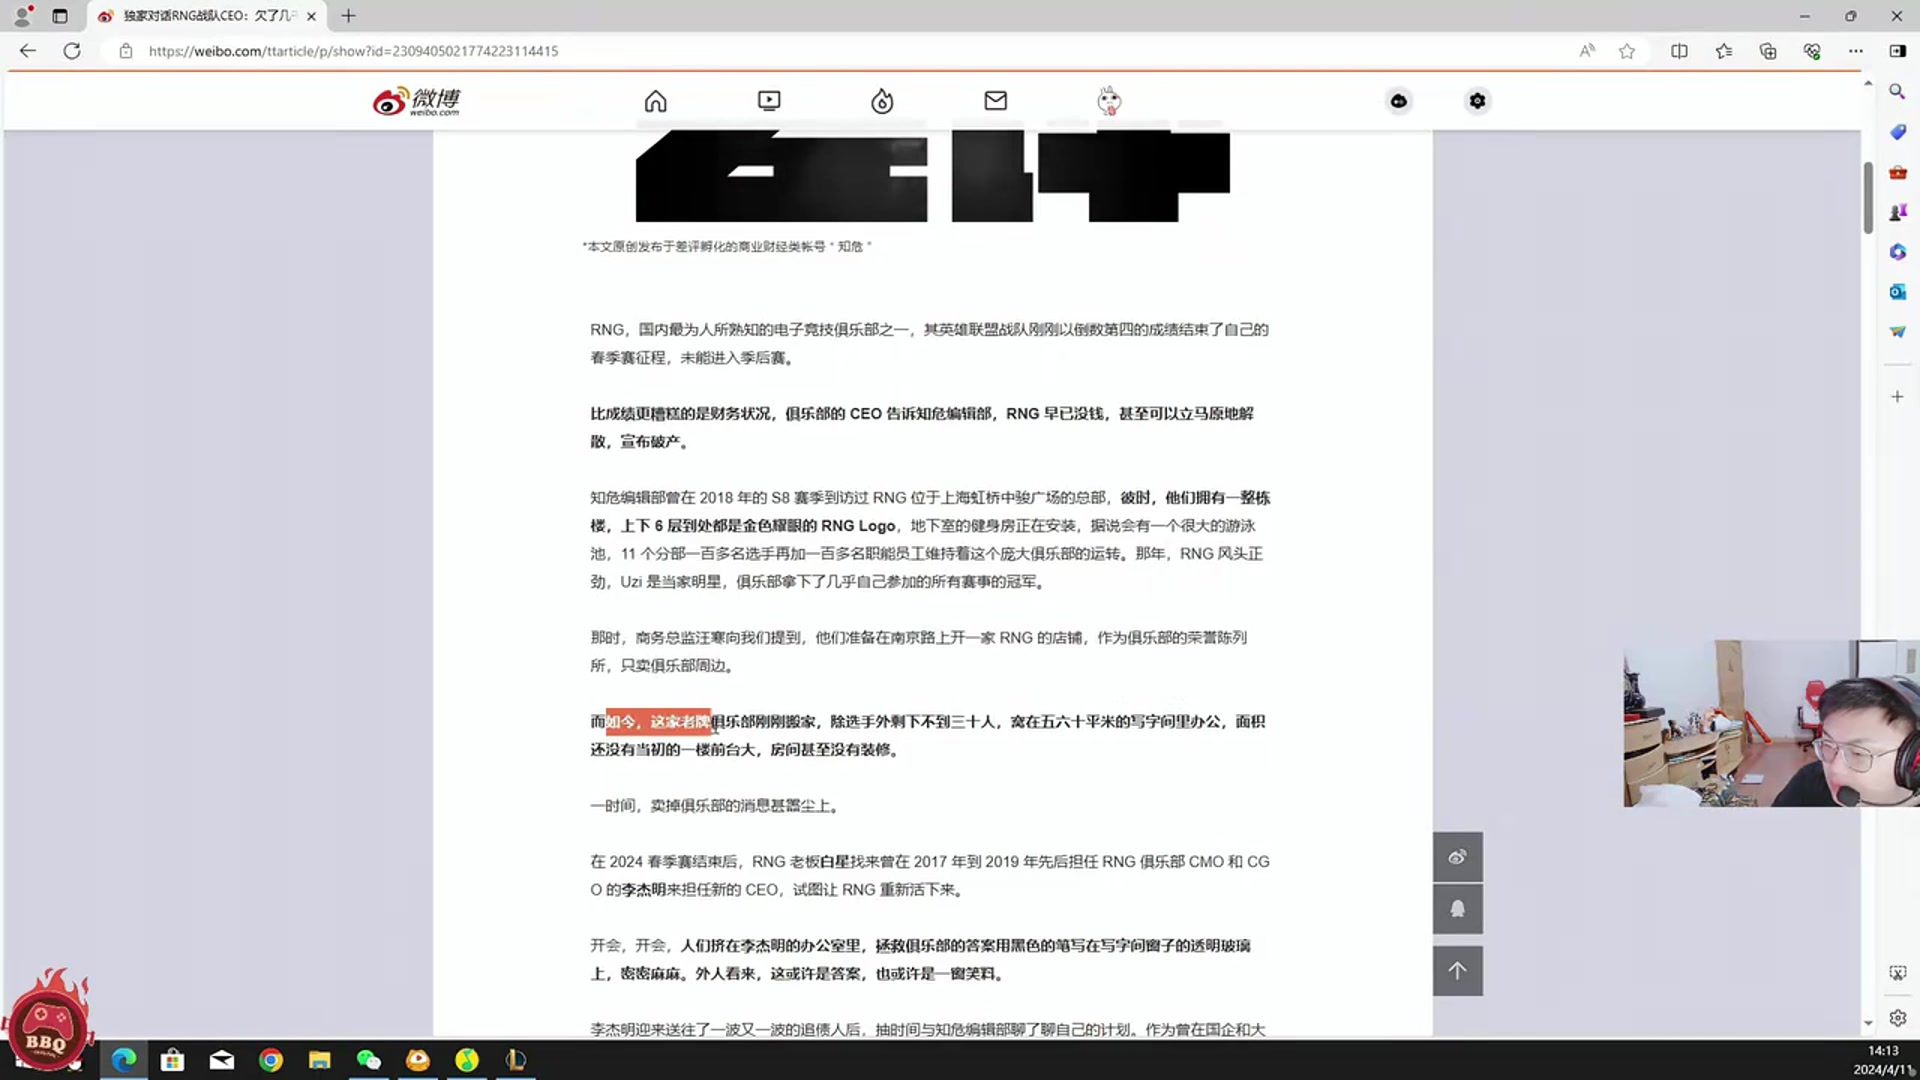This screenshot has width=1920, height=1080.
Task: Open the Weibo video section icon
Action: [769, 101]
